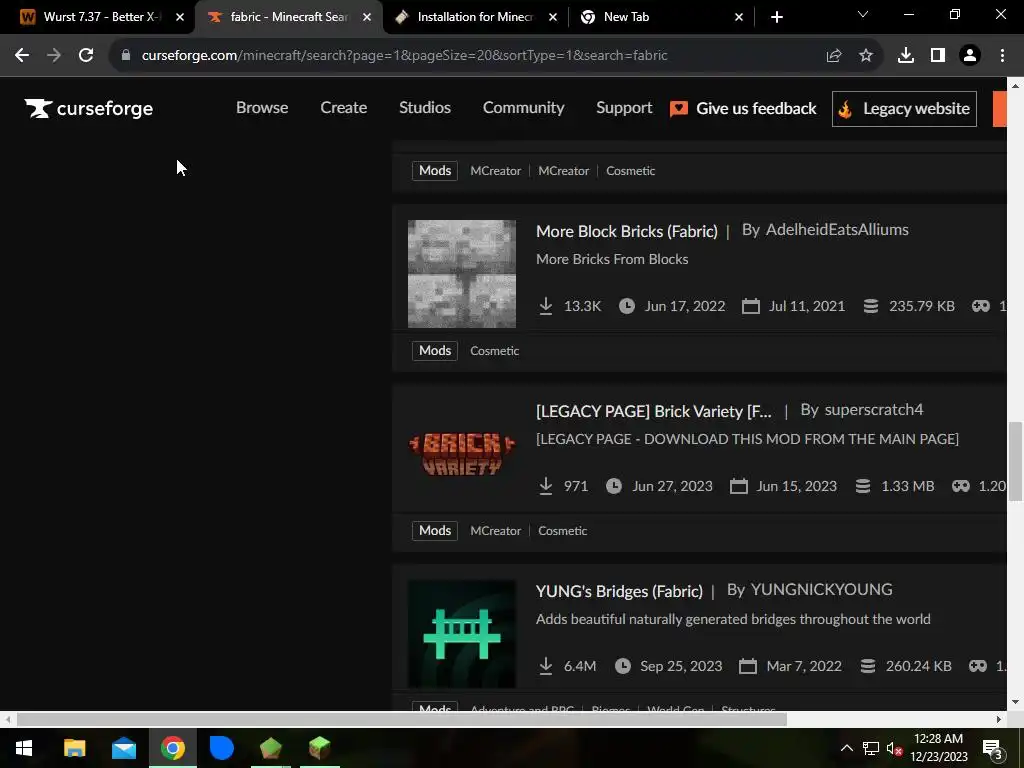Click download icon beside 13.3K
Viewport: 1024px width, 768px height.
point(546,306)
